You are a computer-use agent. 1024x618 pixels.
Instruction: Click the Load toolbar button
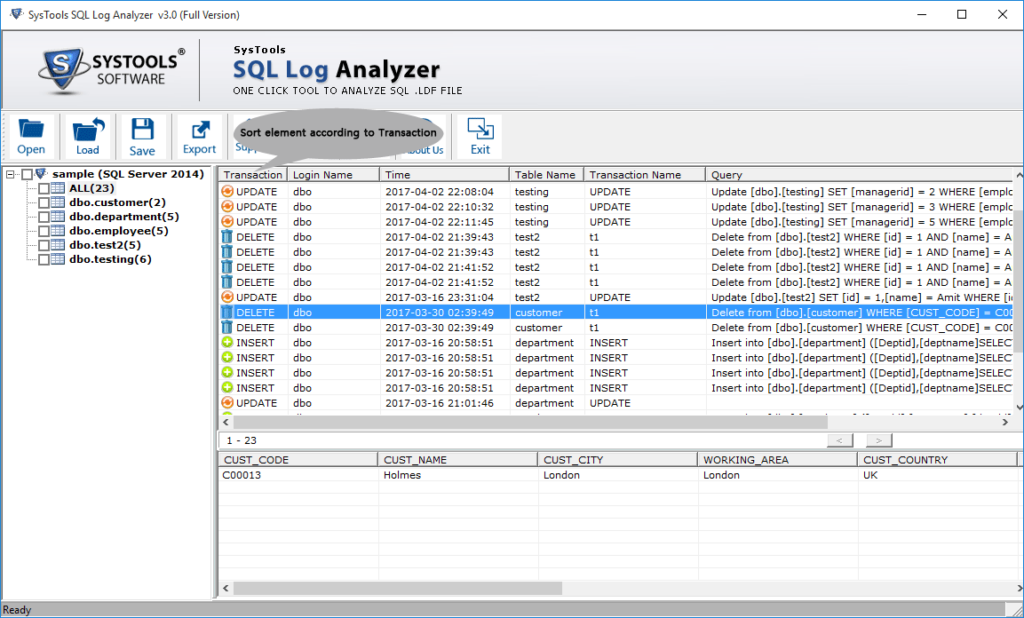point(87,137)
